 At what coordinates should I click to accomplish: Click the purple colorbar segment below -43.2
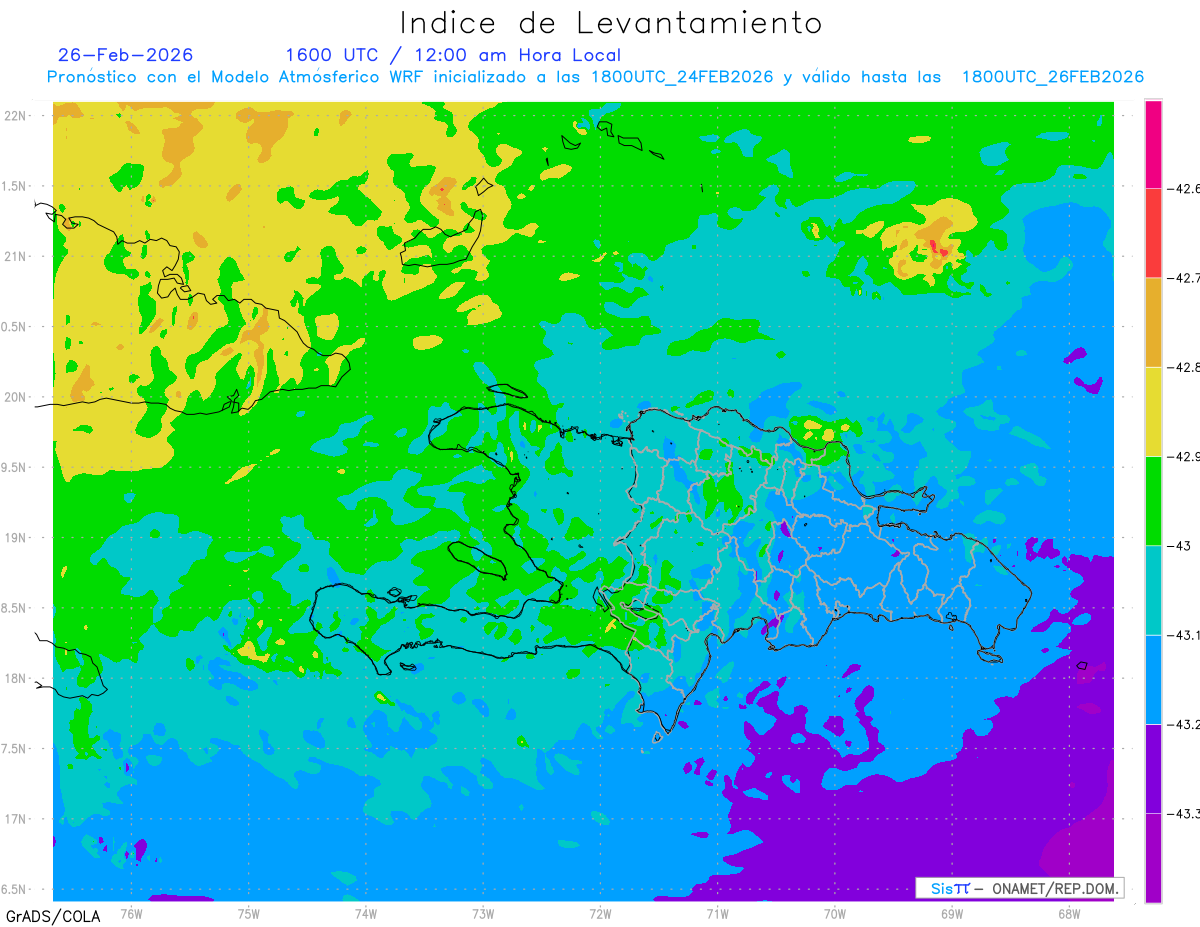tap(1153, 768)
